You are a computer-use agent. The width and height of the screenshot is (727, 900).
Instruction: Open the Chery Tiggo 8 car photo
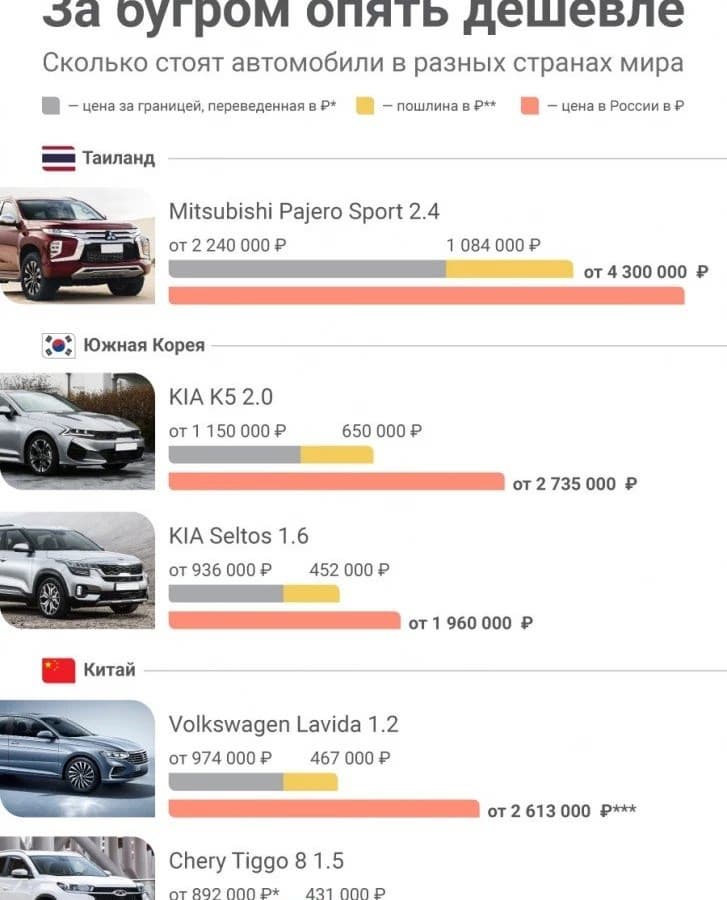[77, 870]
